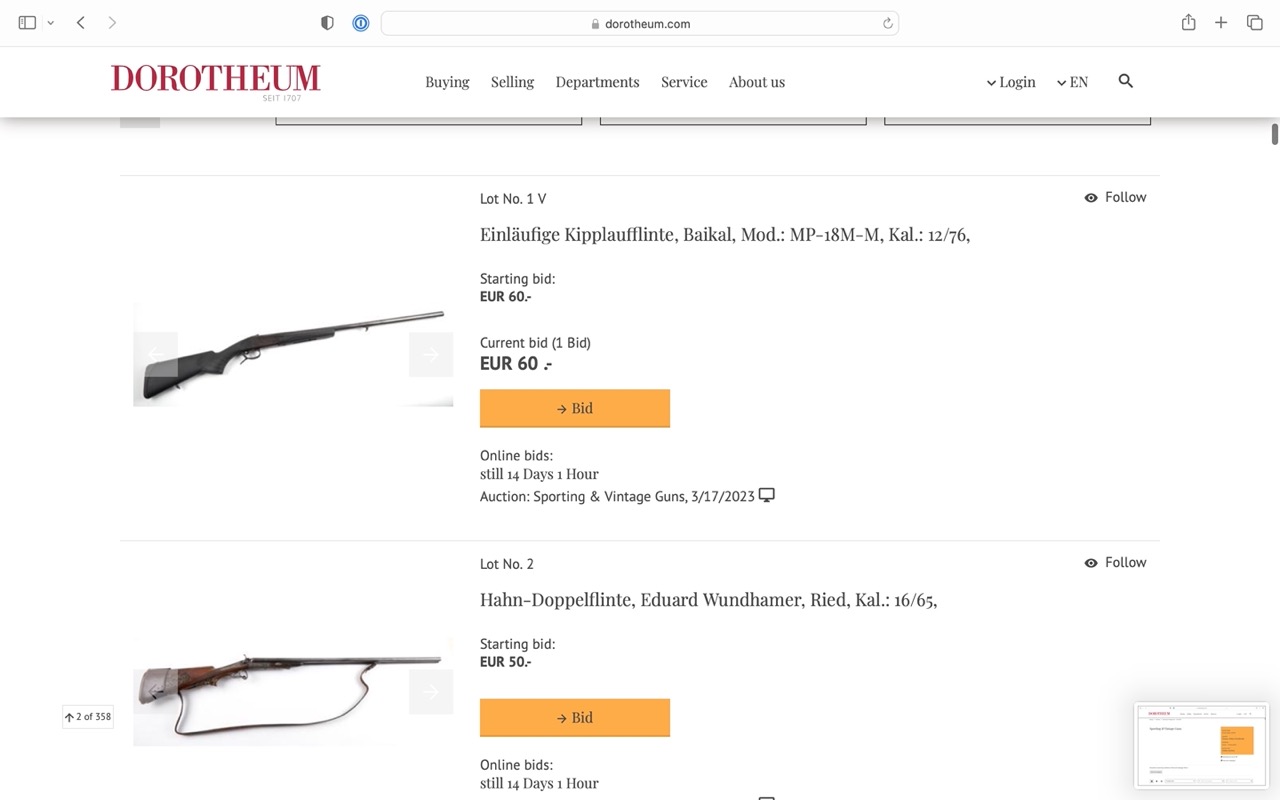The width and height of the screenshot is (1280, 800).
Task: Open the 1Password extension icon
Action: [361, 23]
